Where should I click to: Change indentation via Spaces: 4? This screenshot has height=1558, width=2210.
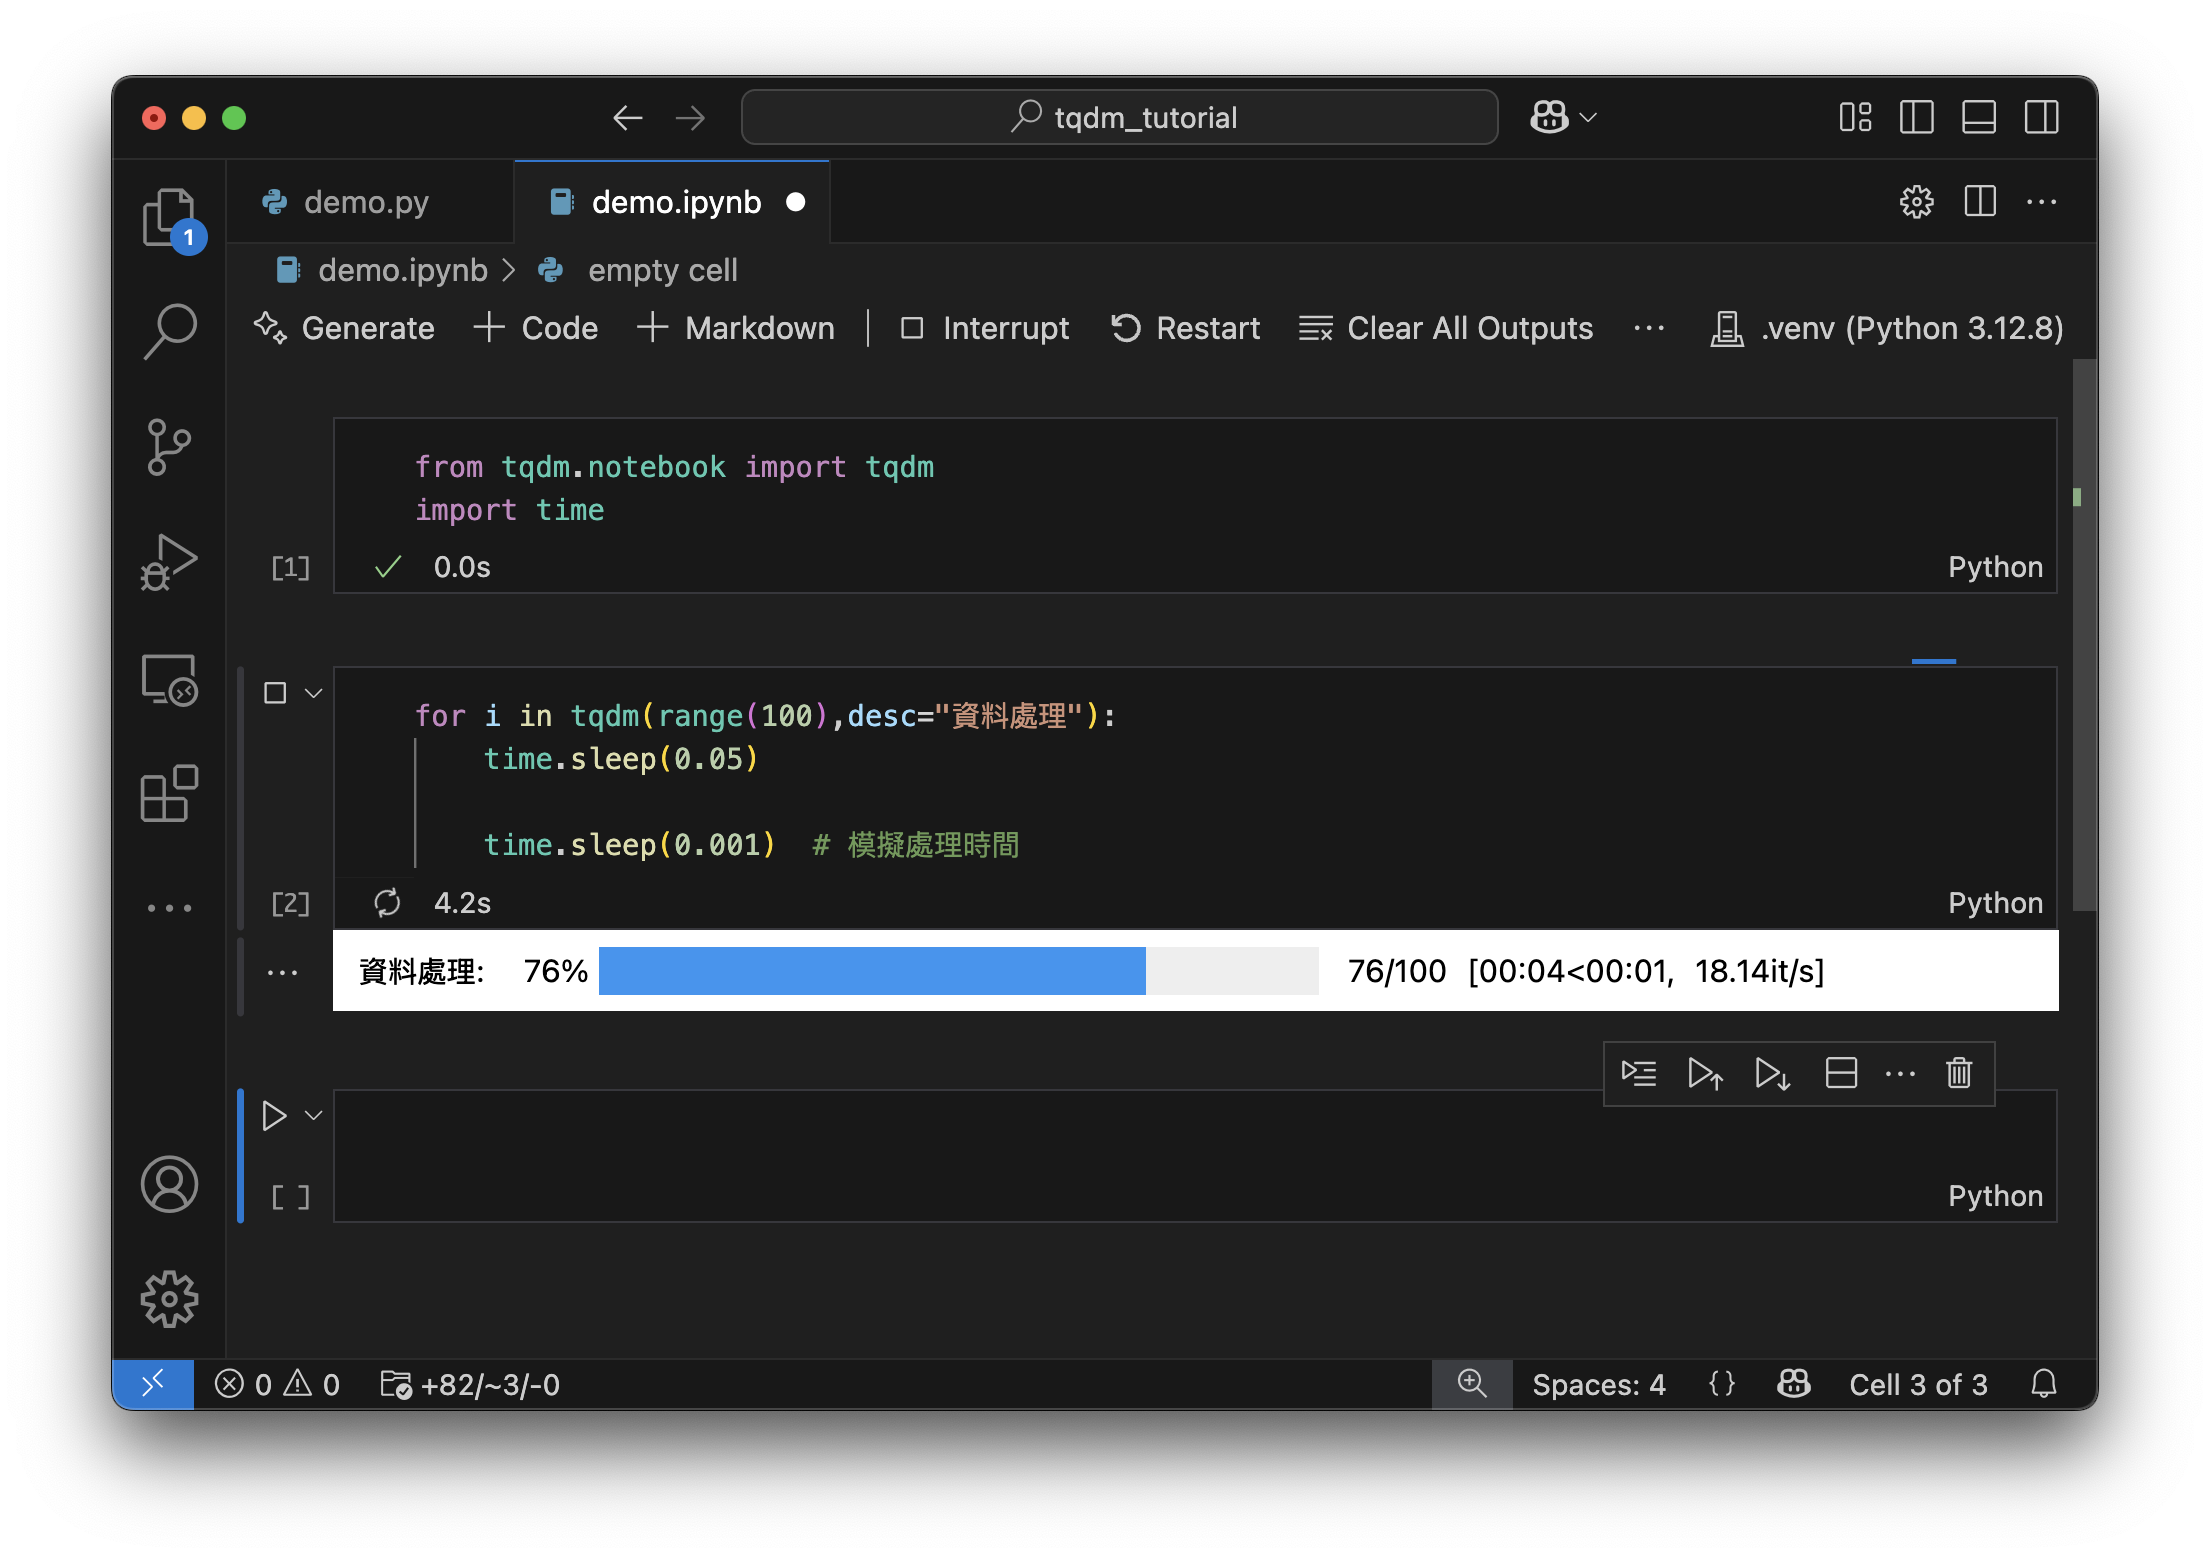tap(1598, 1384)
